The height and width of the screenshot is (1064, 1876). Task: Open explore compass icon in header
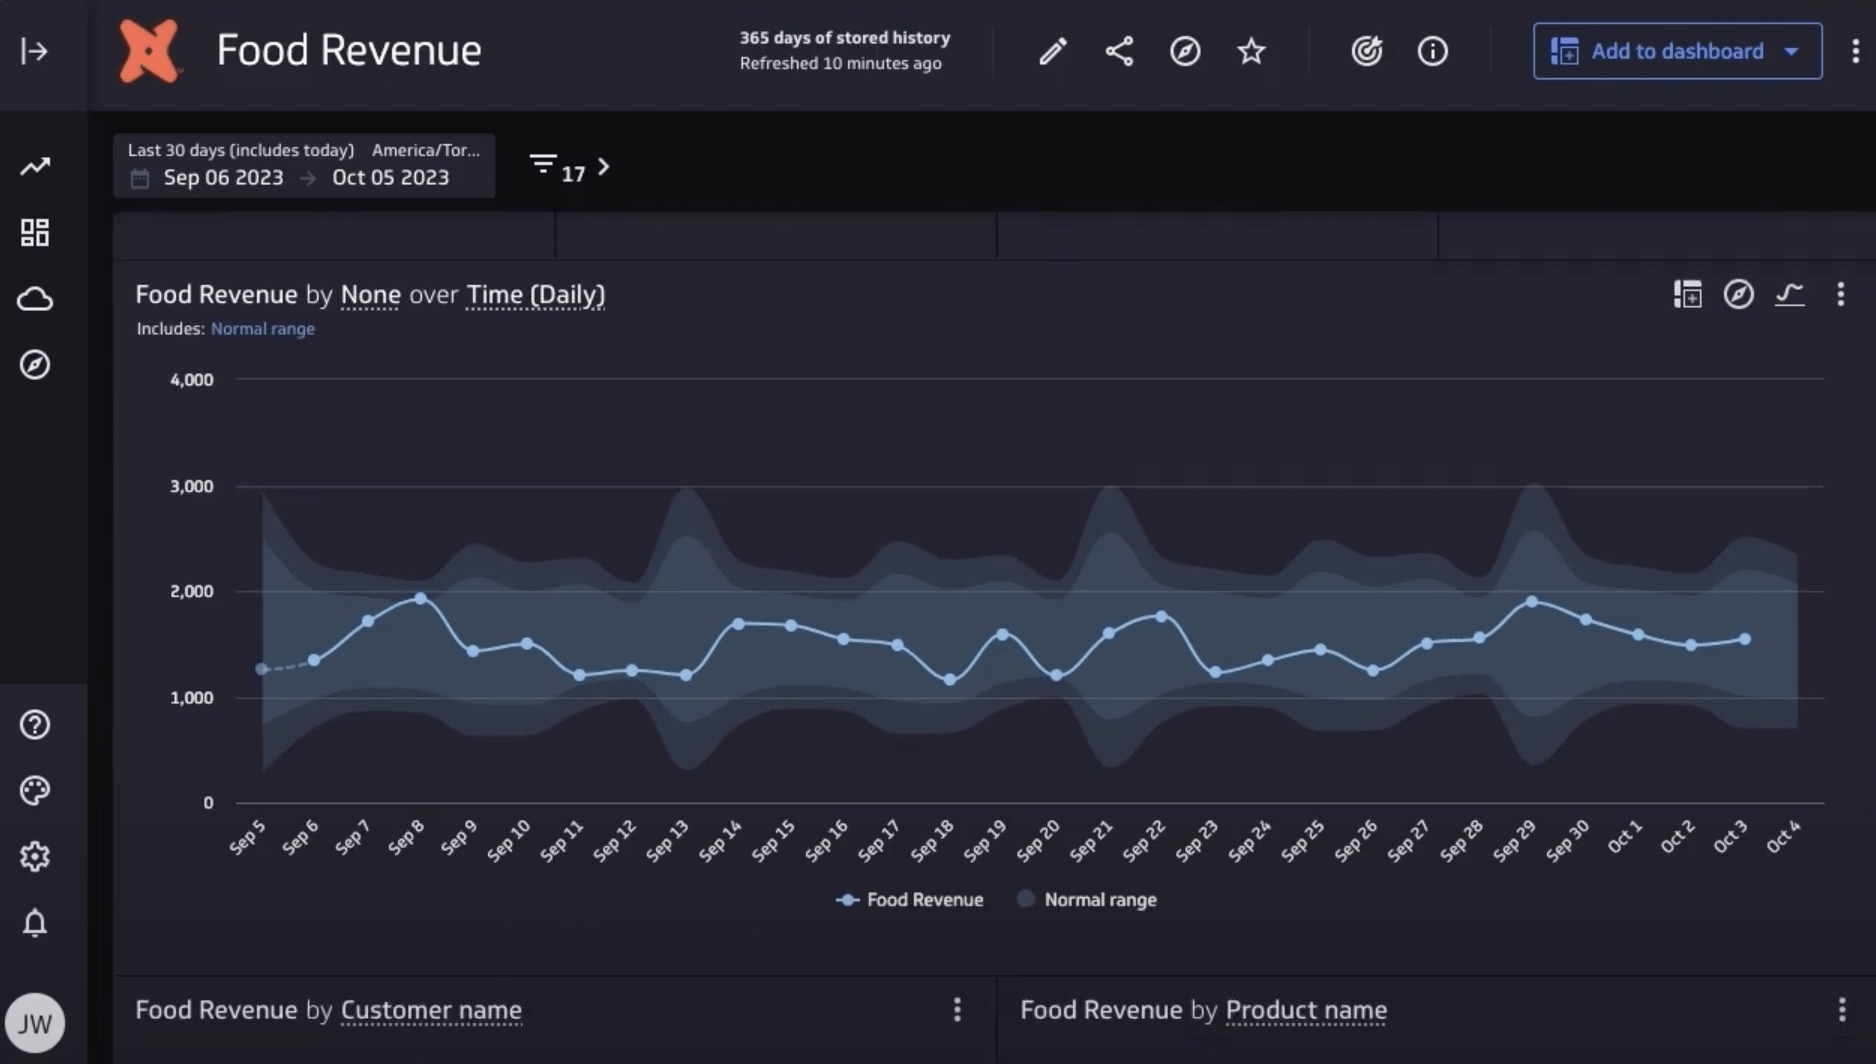[1185, 51]
